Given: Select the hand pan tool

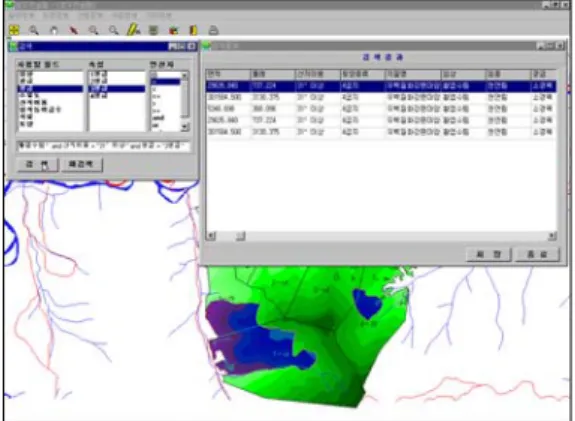Looking at the screenshot, I should (54, 30).
